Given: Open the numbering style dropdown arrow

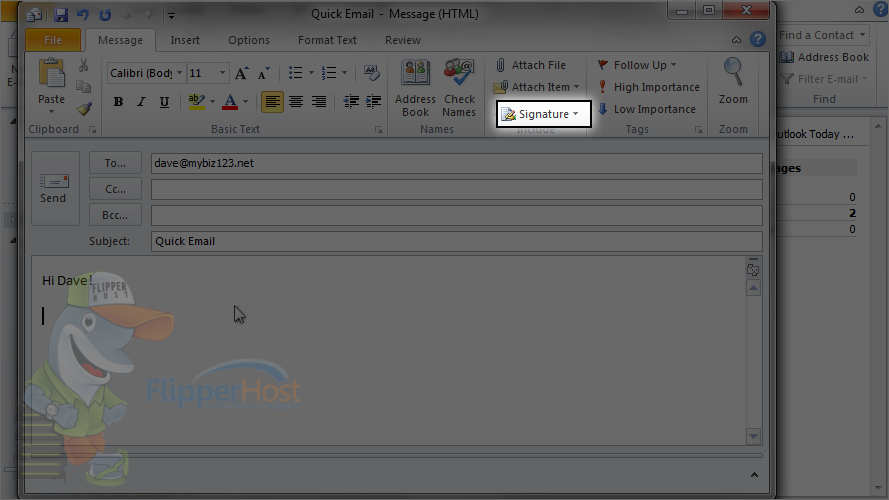Looking at the screenshot, I should click(x=344, y=73).
